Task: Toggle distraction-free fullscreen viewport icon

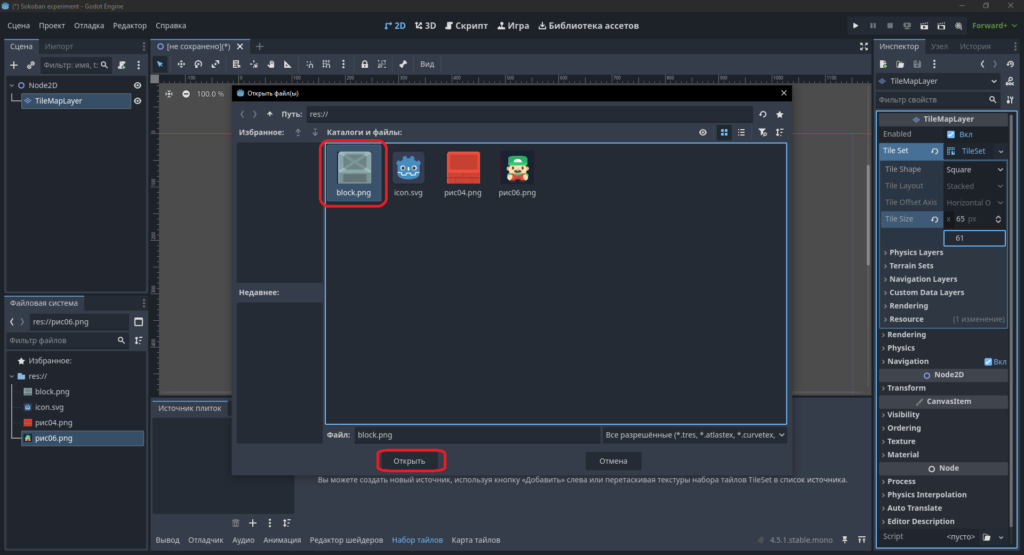Action: (x=863, y=46)
